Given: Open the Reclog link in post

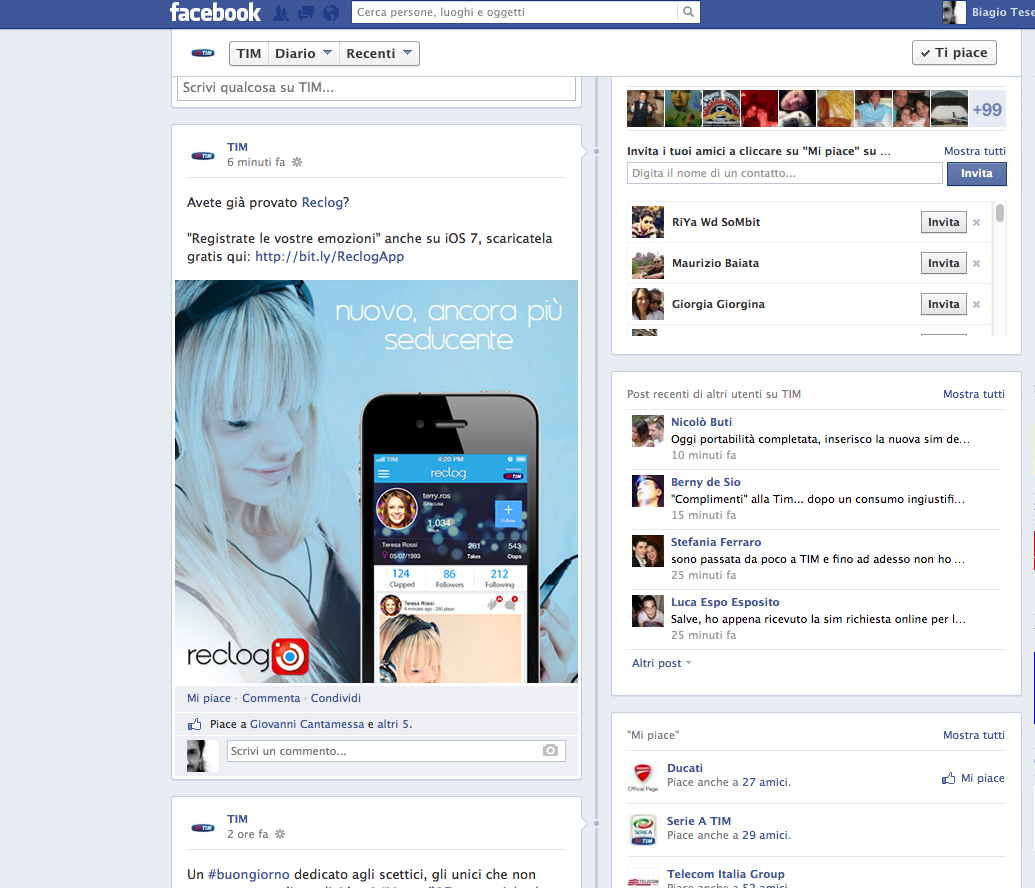Looking at the screenshot, I should pyautogui.click(x=322, y=203).
